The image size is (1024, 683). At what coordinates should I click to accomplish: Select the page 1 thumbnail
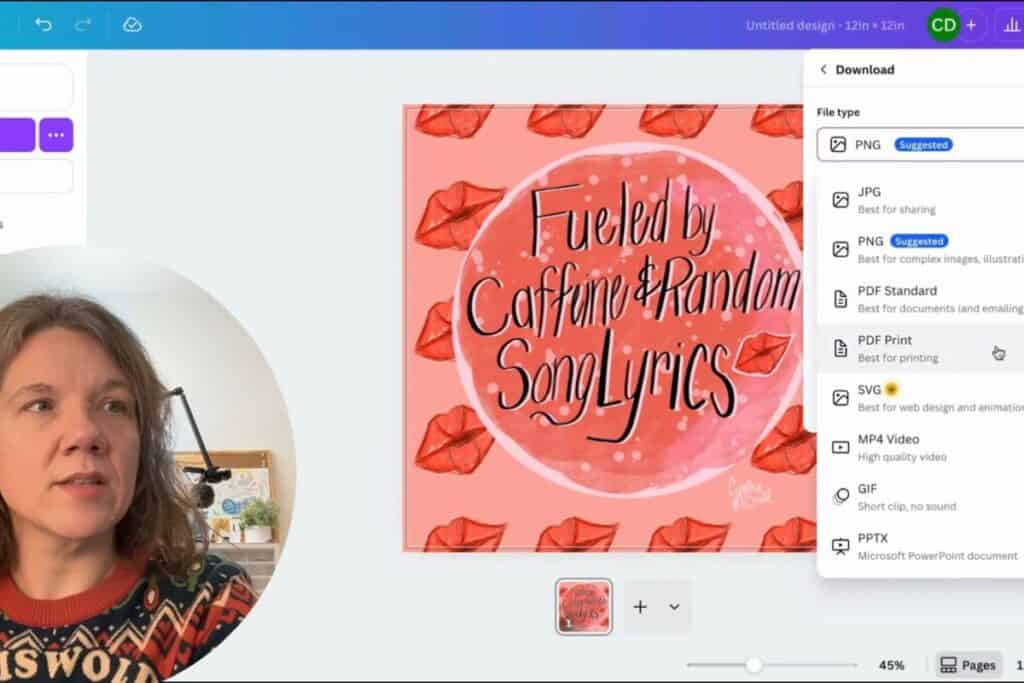click(x=583, y=606)
